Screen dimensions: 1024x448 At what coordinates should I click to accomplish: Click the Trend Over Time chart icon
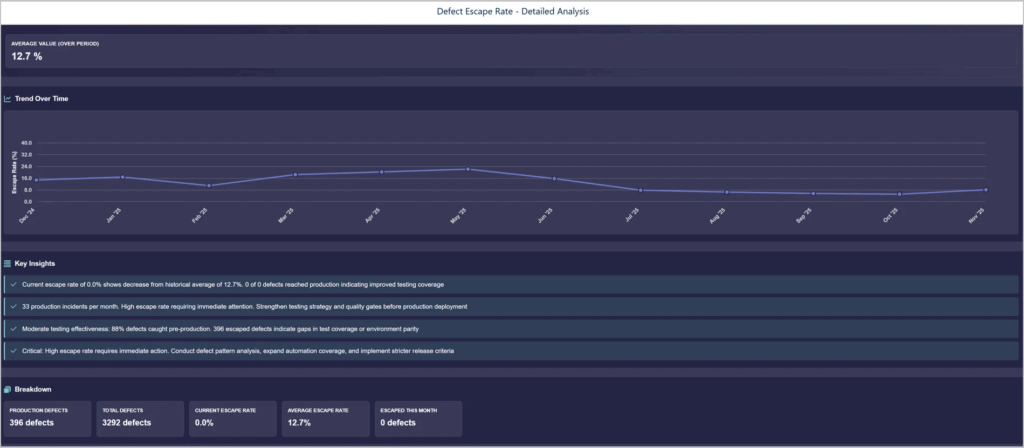[x=8, y=99]
